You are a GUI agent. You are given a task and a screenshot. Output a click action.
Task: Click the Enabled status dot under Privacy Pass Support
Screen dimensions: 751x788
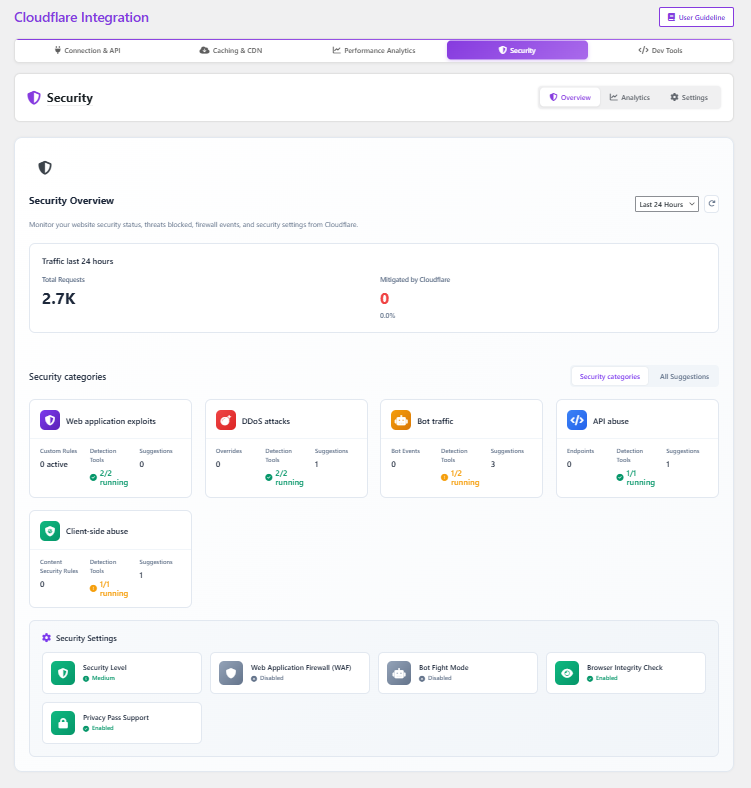[86, 728]
